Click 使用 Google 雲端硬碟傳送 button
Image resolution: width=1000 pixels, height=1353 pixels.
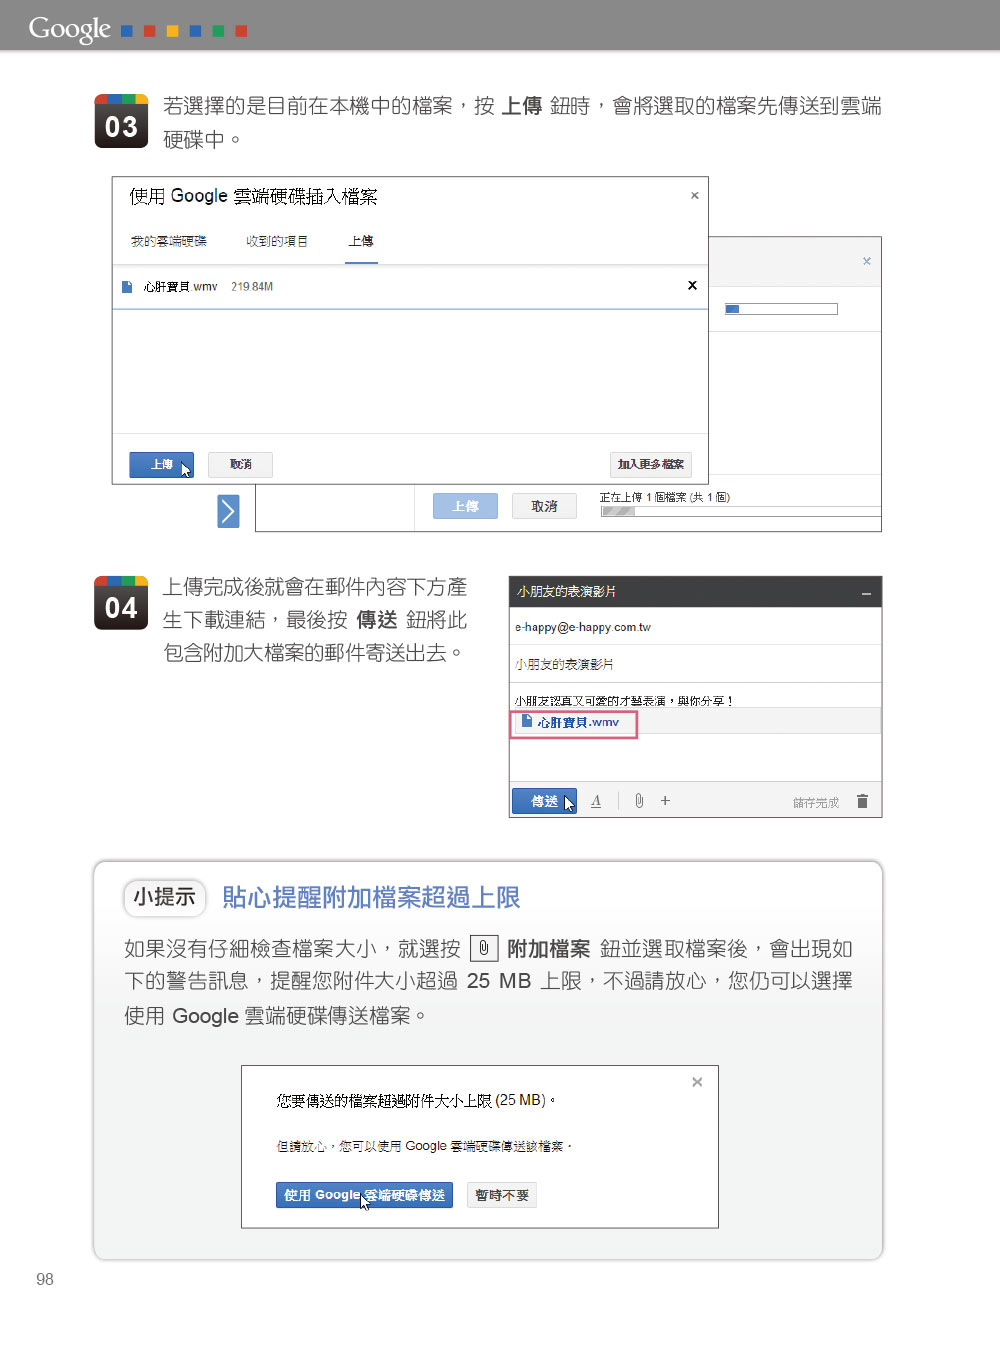(x=364, y=1195)
